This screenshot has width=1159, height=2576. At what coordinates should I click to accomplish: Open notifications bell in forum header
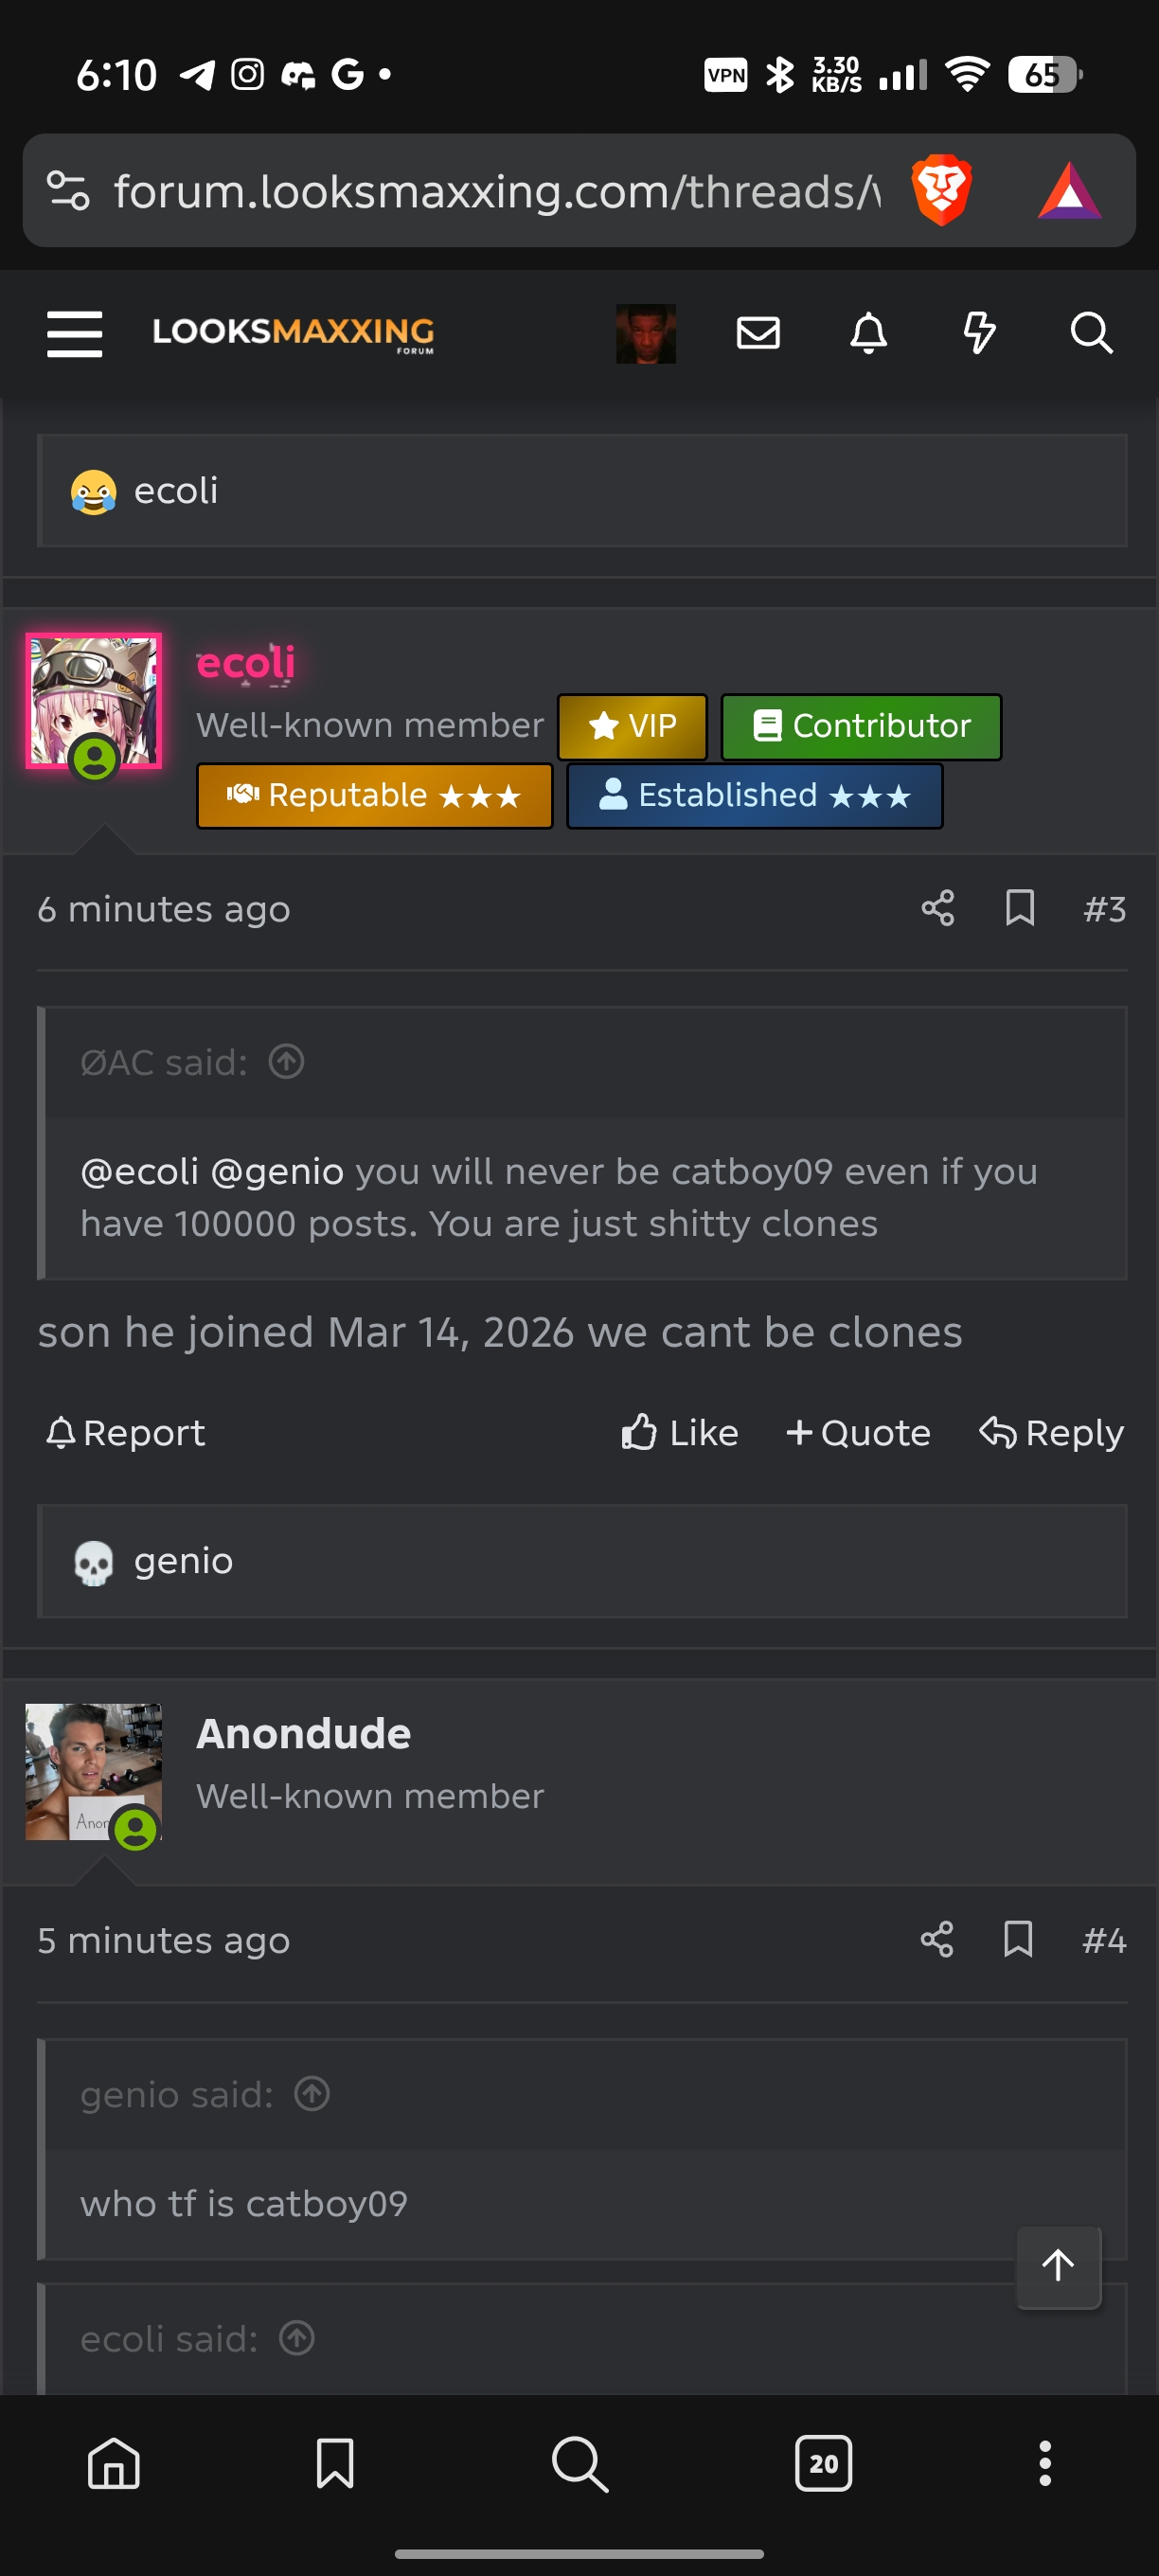click(x=868, y=333)
